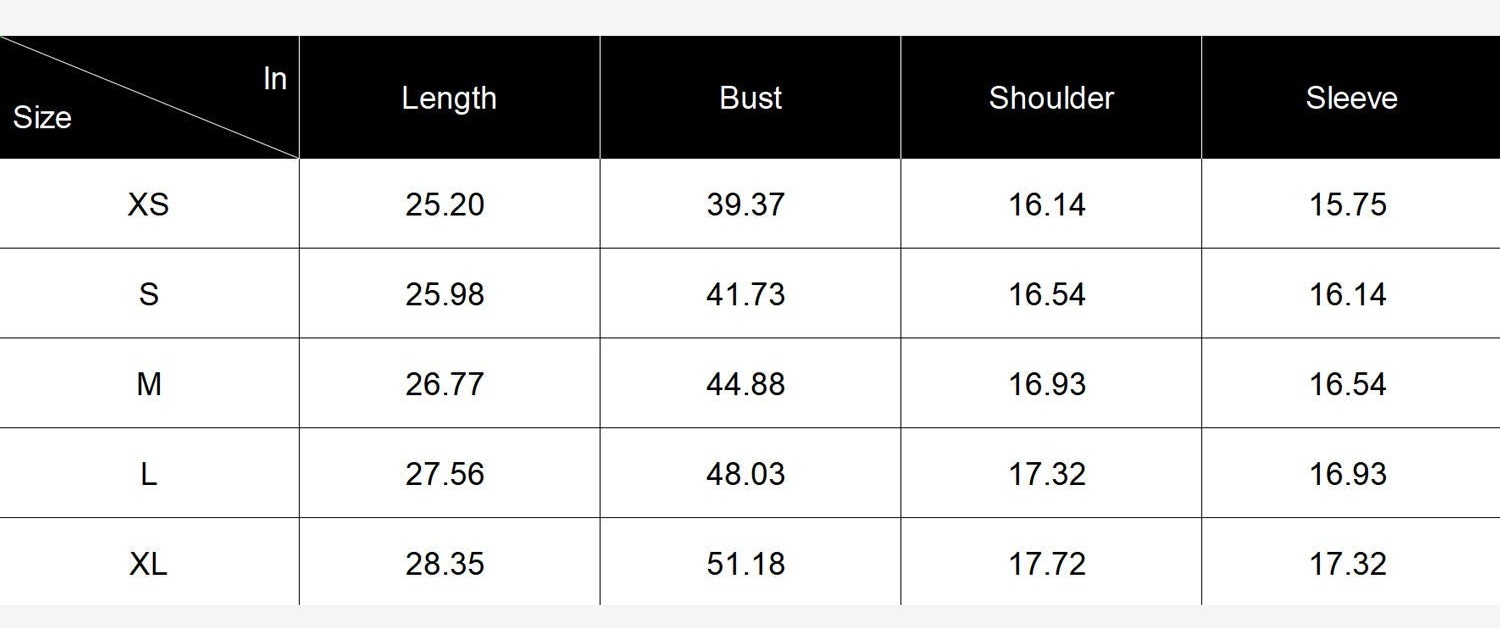Click the XS length value 25.20
1500x628 pixels.
coord(445,204)
